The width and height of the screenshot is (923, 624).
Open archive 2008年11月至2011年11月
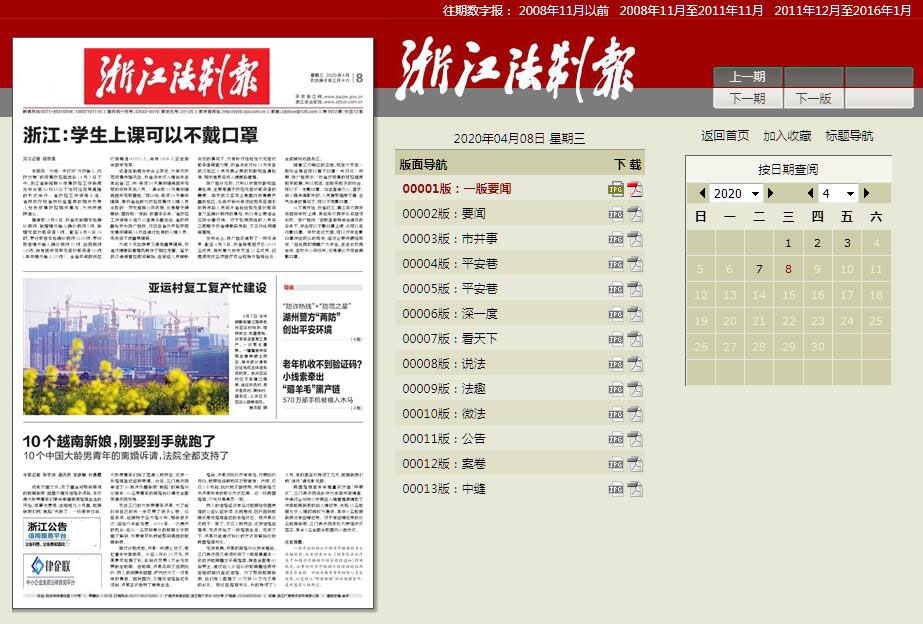(691, 9)
